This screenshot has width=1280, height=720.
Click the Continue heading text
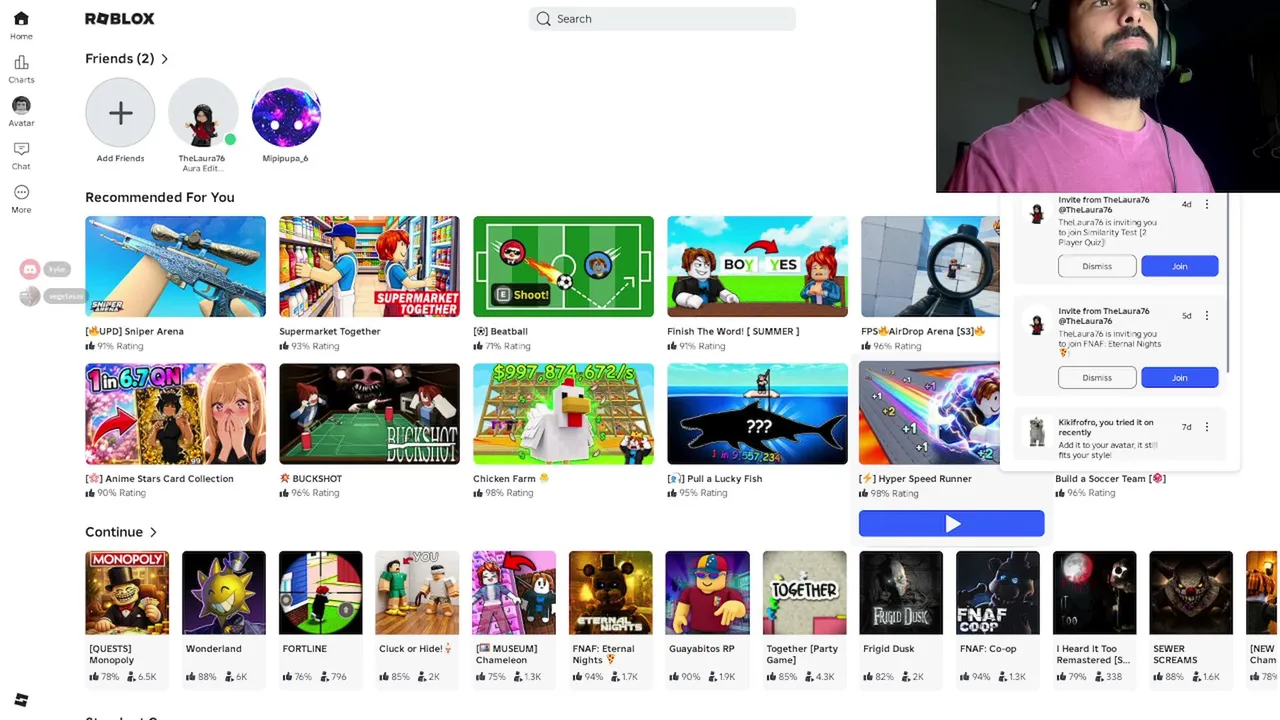pos(114,532)
